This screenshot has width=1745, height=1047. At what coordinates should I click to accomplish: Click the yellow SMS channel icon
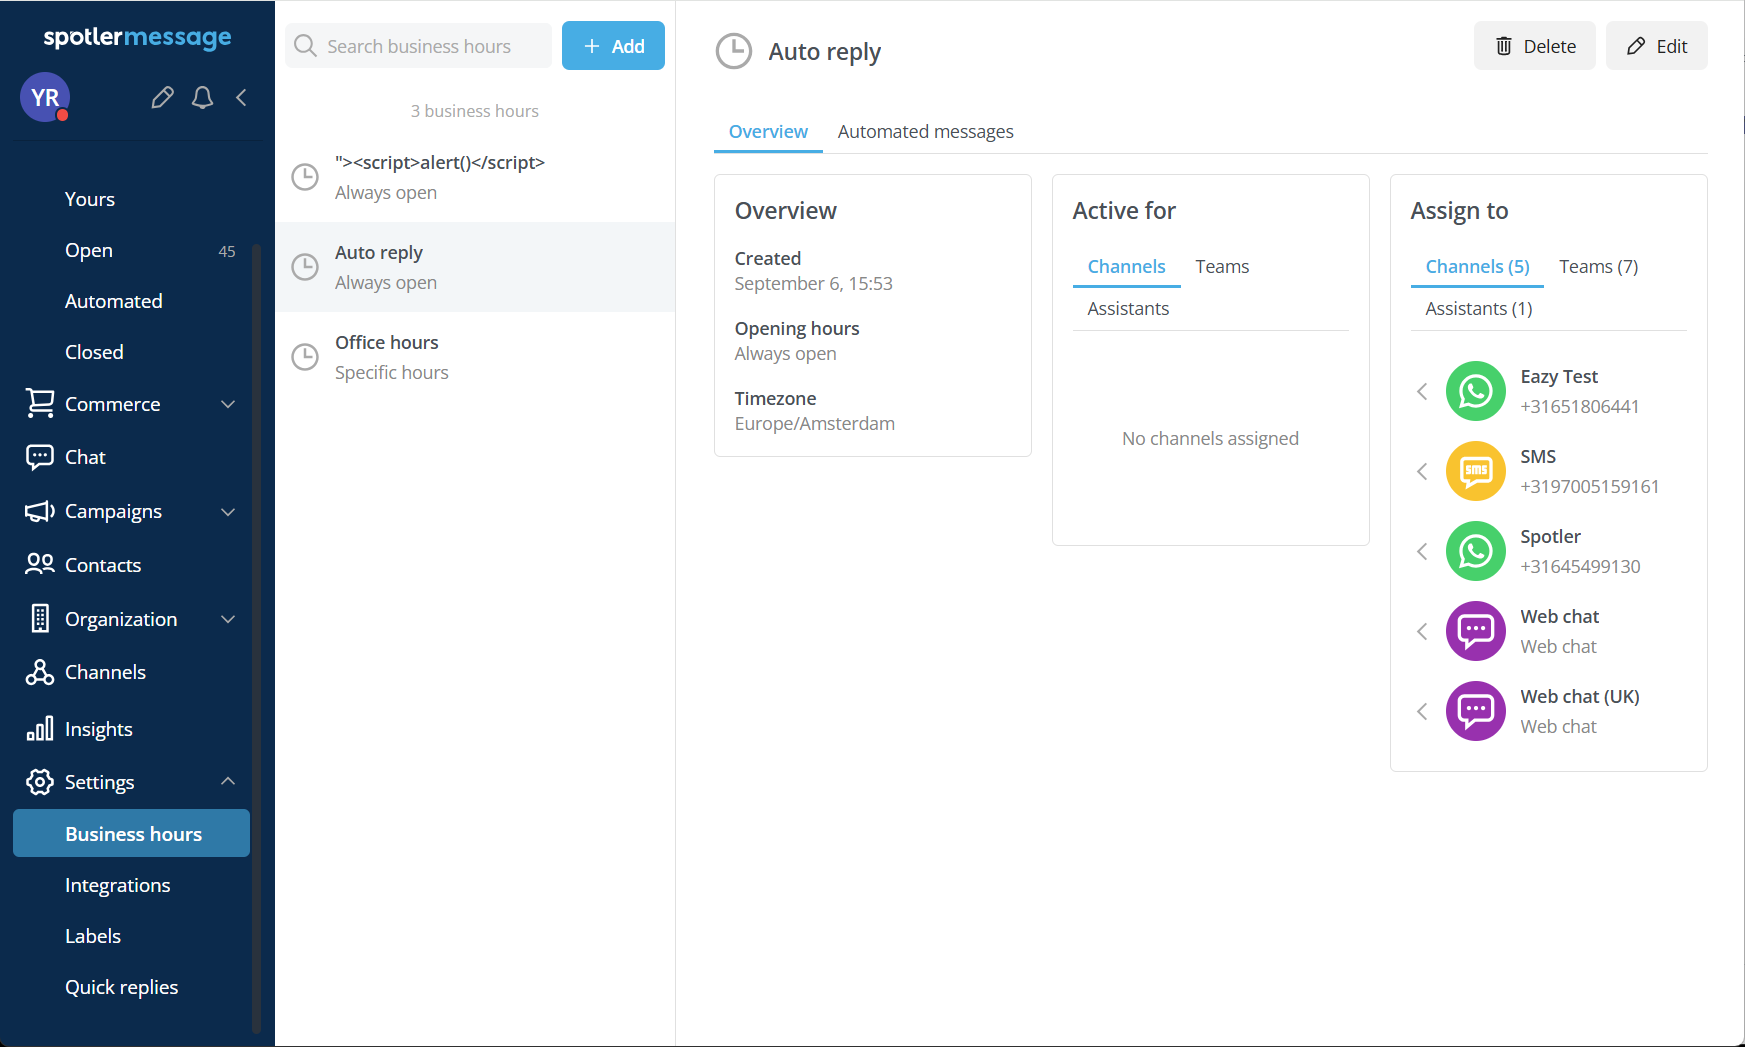tap(1475, 471)
